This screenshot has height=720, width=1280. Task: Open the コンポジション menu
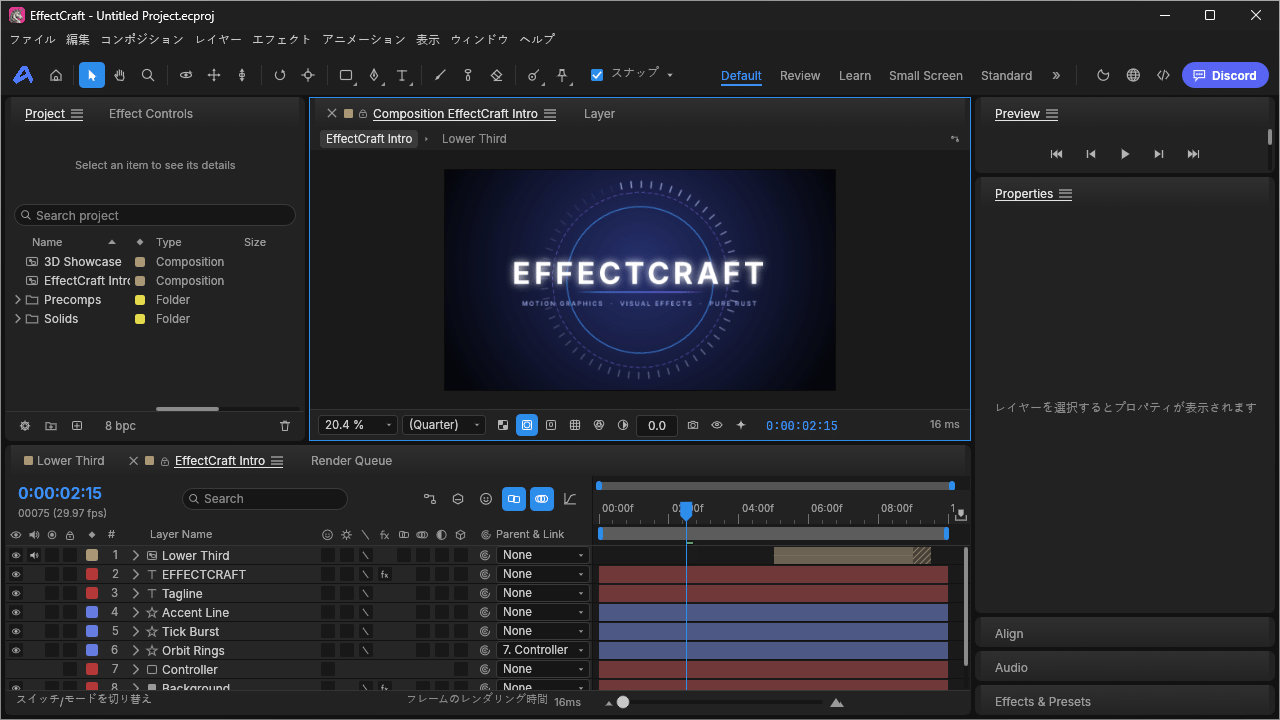[x=142, y=39]
